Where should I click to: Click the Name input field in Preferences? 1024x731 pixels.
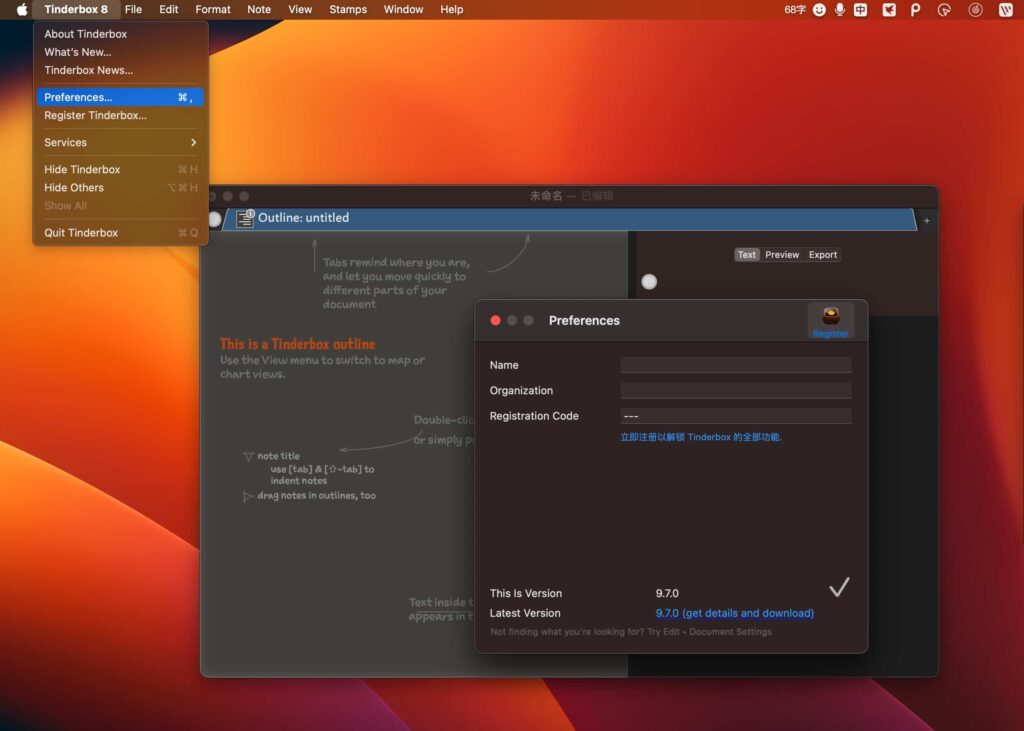pos(736,364)
